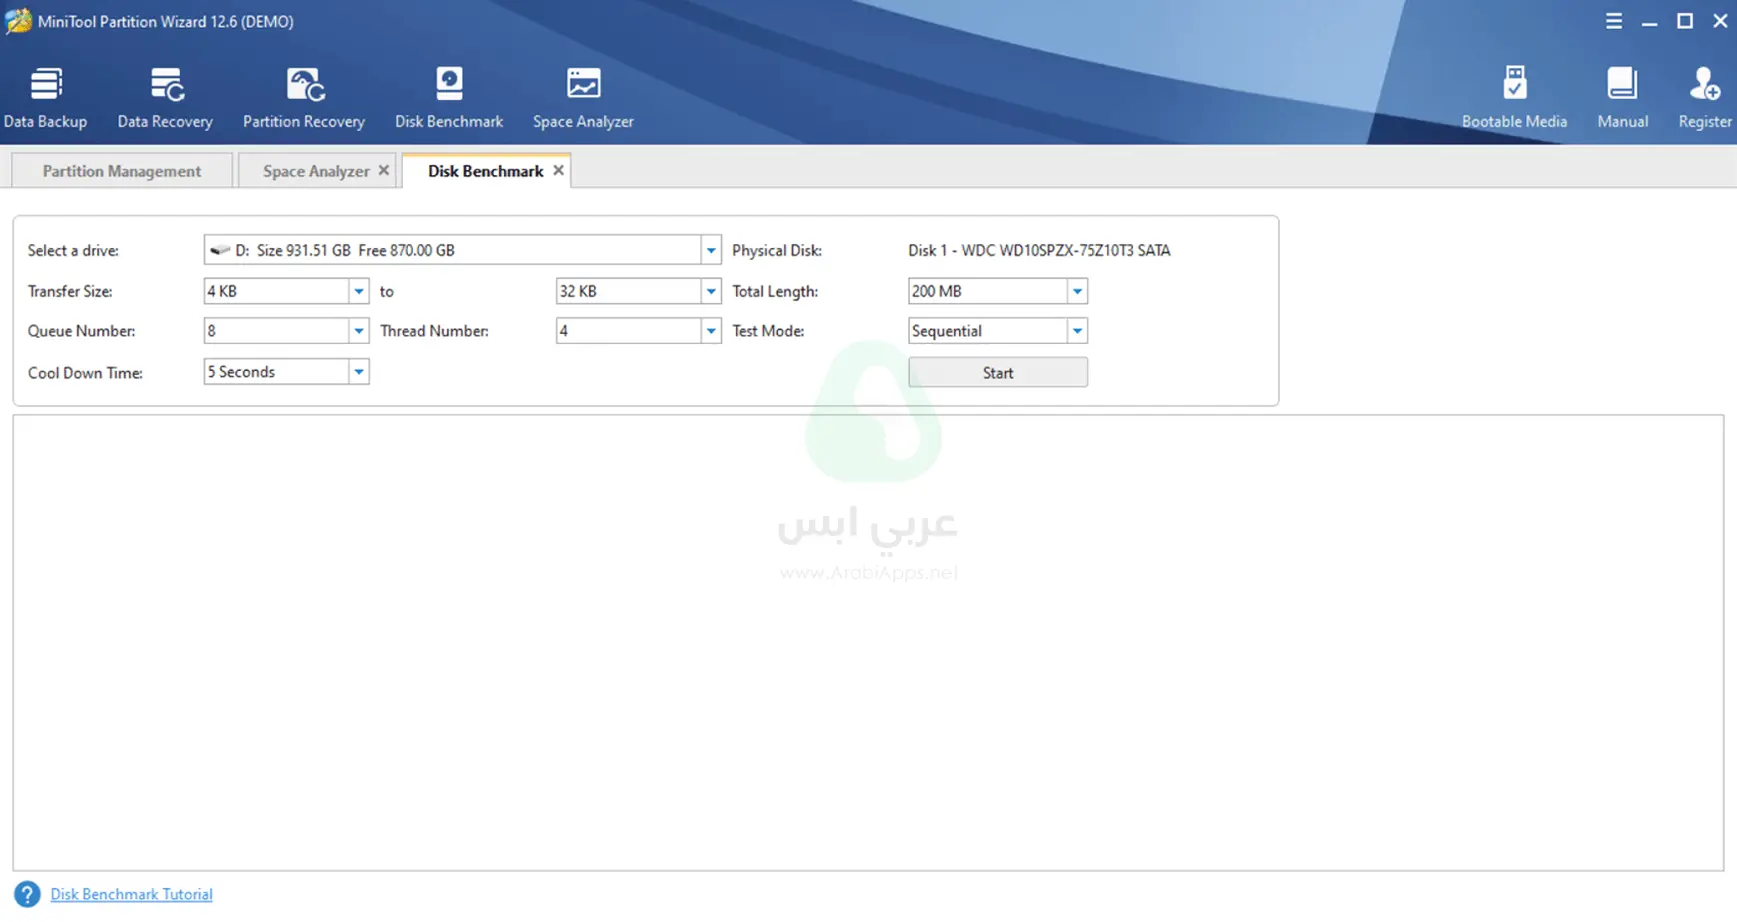The width and height of the screenshot is (1737, 922).
Task: Click the Disk Benchmark toolbar icon
Action: [449, 97]
